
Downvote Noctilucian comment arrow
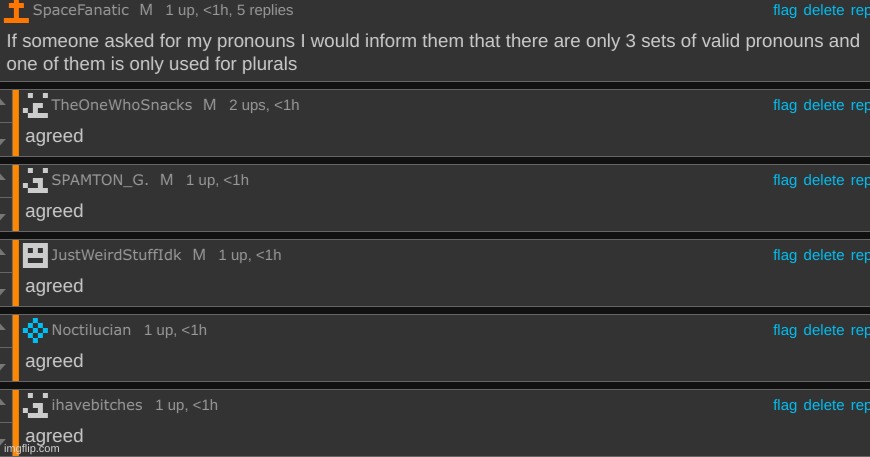click(x=3, y=367)
